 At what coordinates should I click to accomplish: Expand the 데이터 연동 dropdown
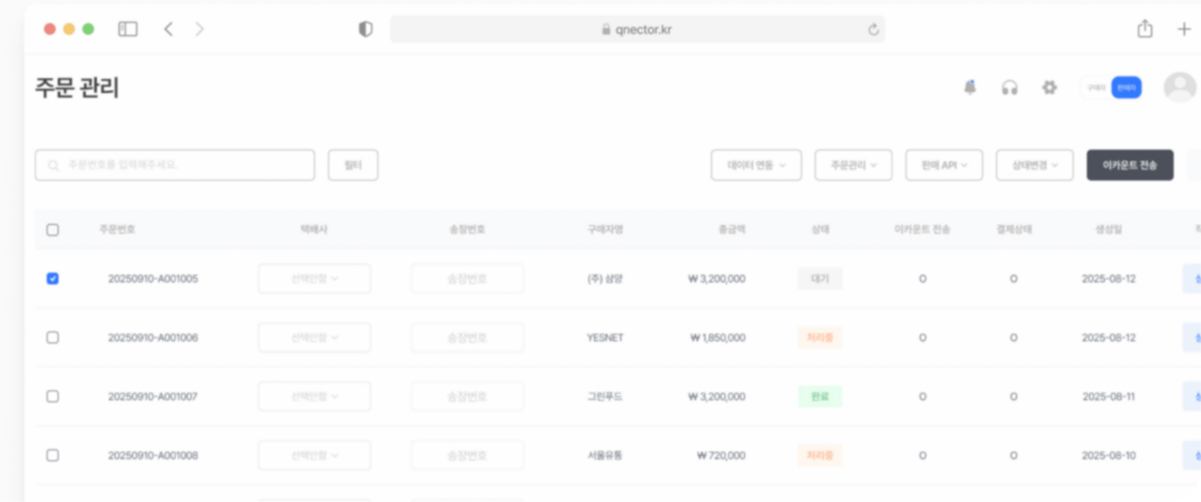756,165
